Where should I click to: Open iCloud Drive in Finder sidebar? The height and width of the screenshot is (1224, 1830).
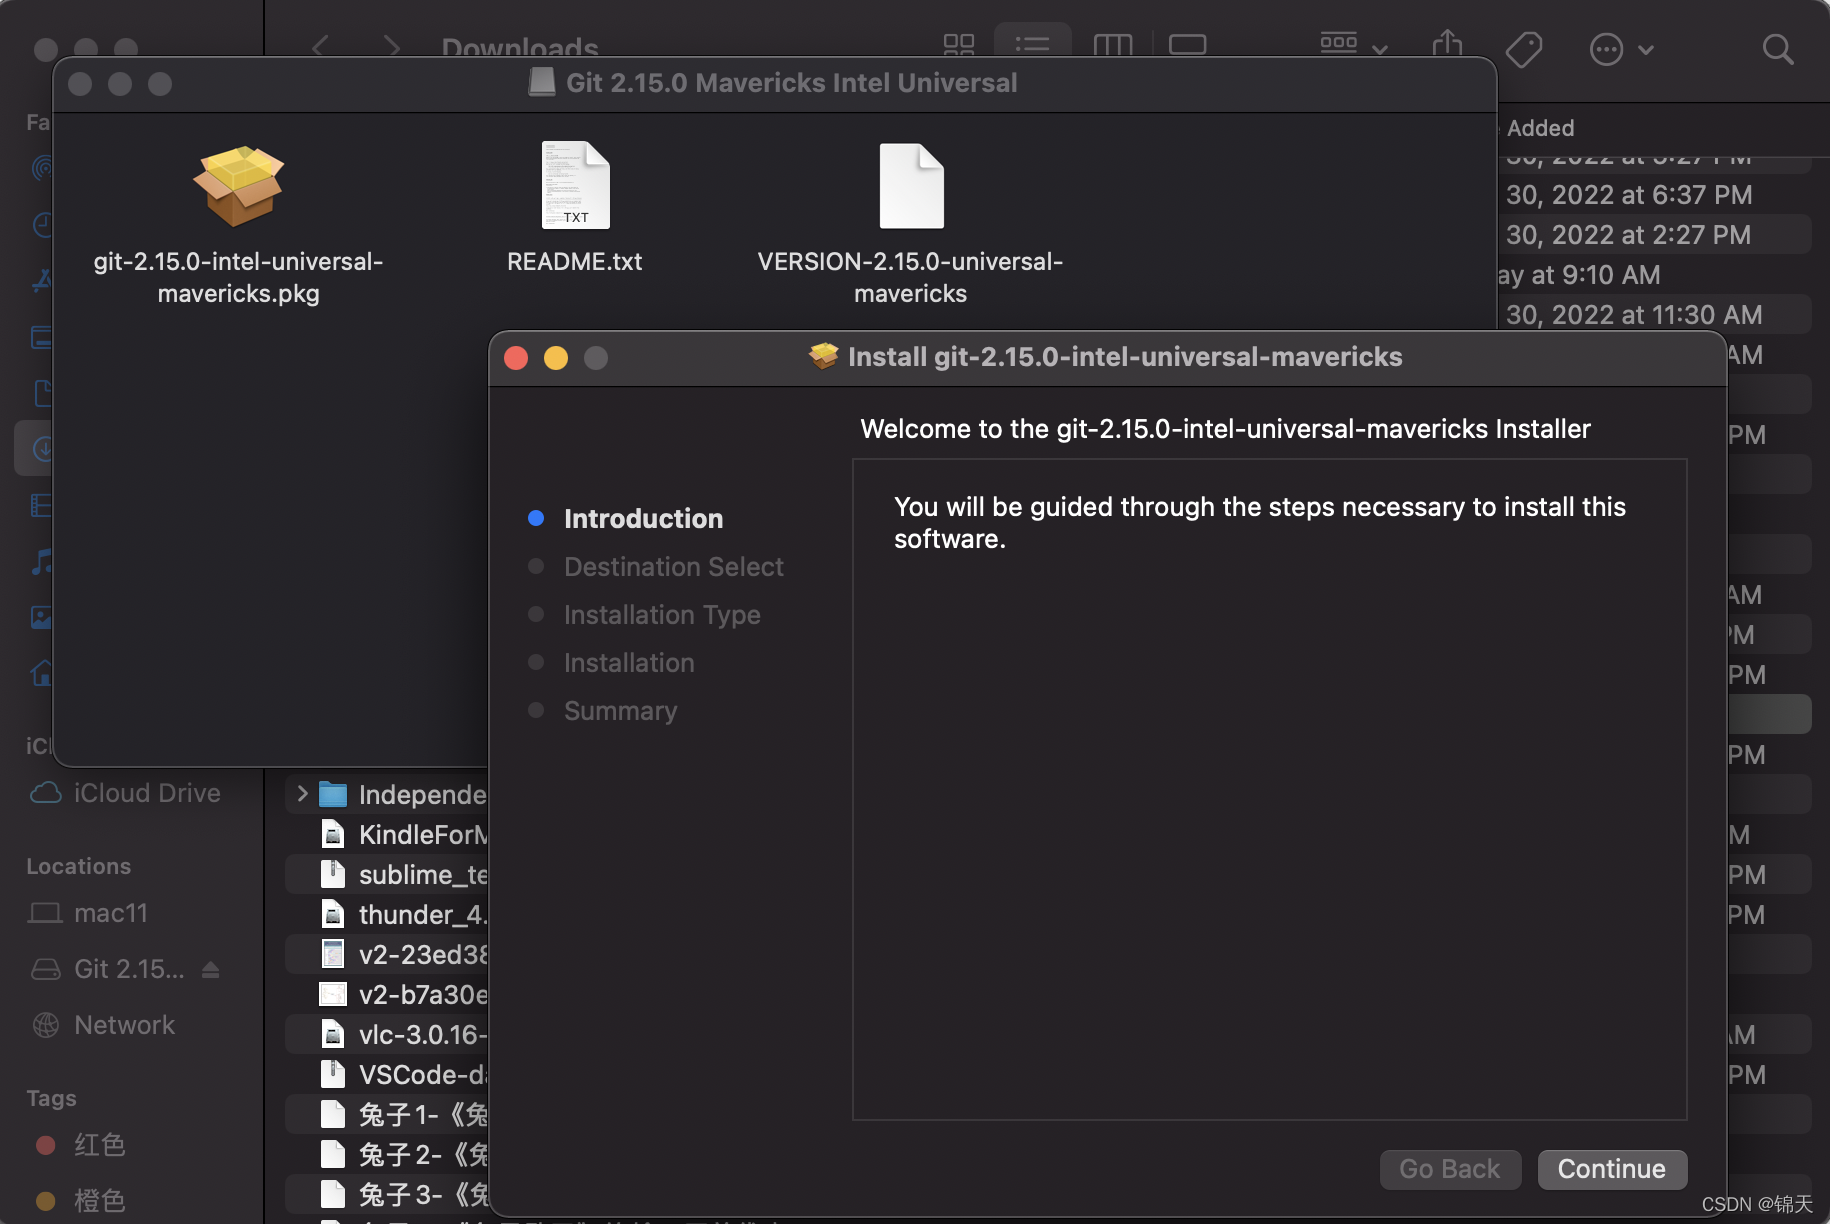point(125,793)
